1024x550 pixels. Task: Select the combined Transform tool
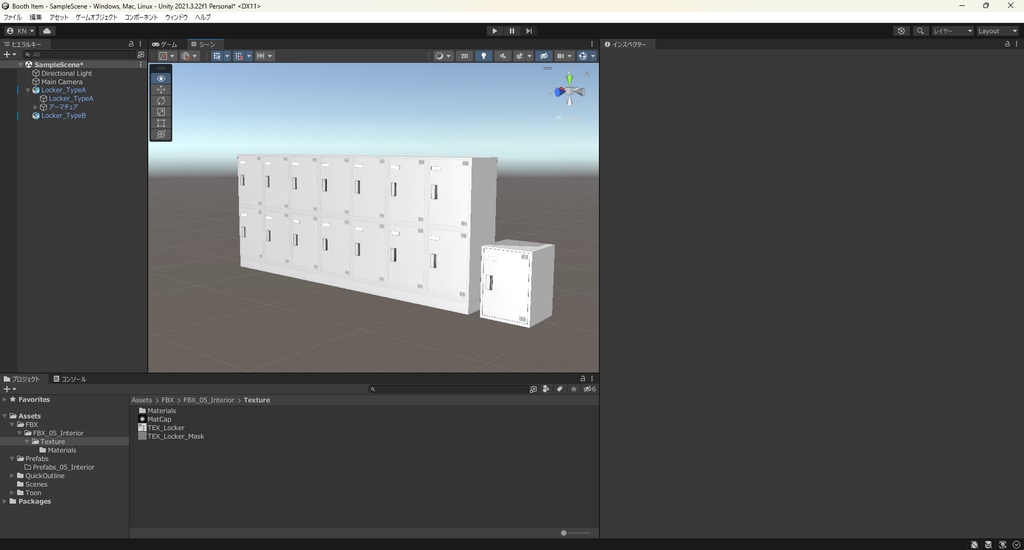click(x=161, y=134)
